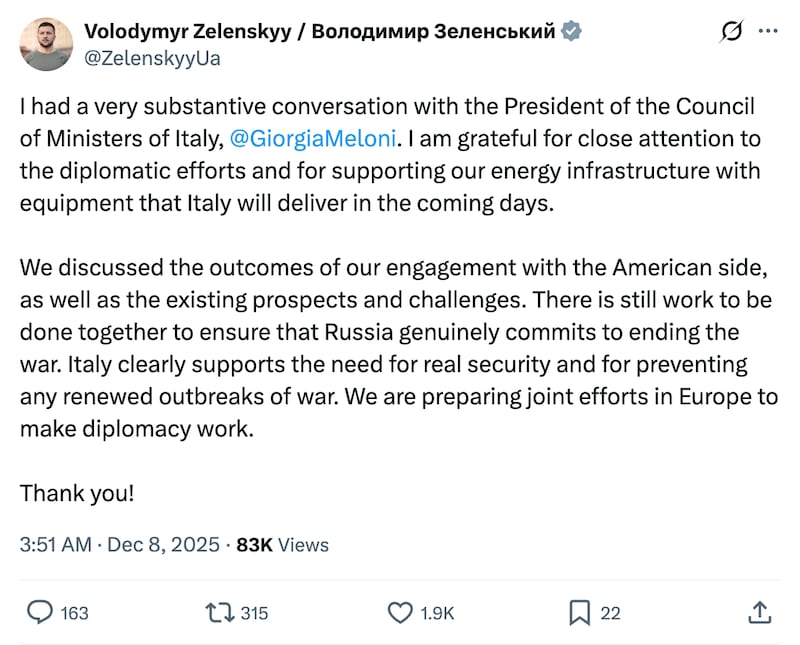Select the @ZelenskyyUa handle
800x645 pixels.
(x=148, y=58)
